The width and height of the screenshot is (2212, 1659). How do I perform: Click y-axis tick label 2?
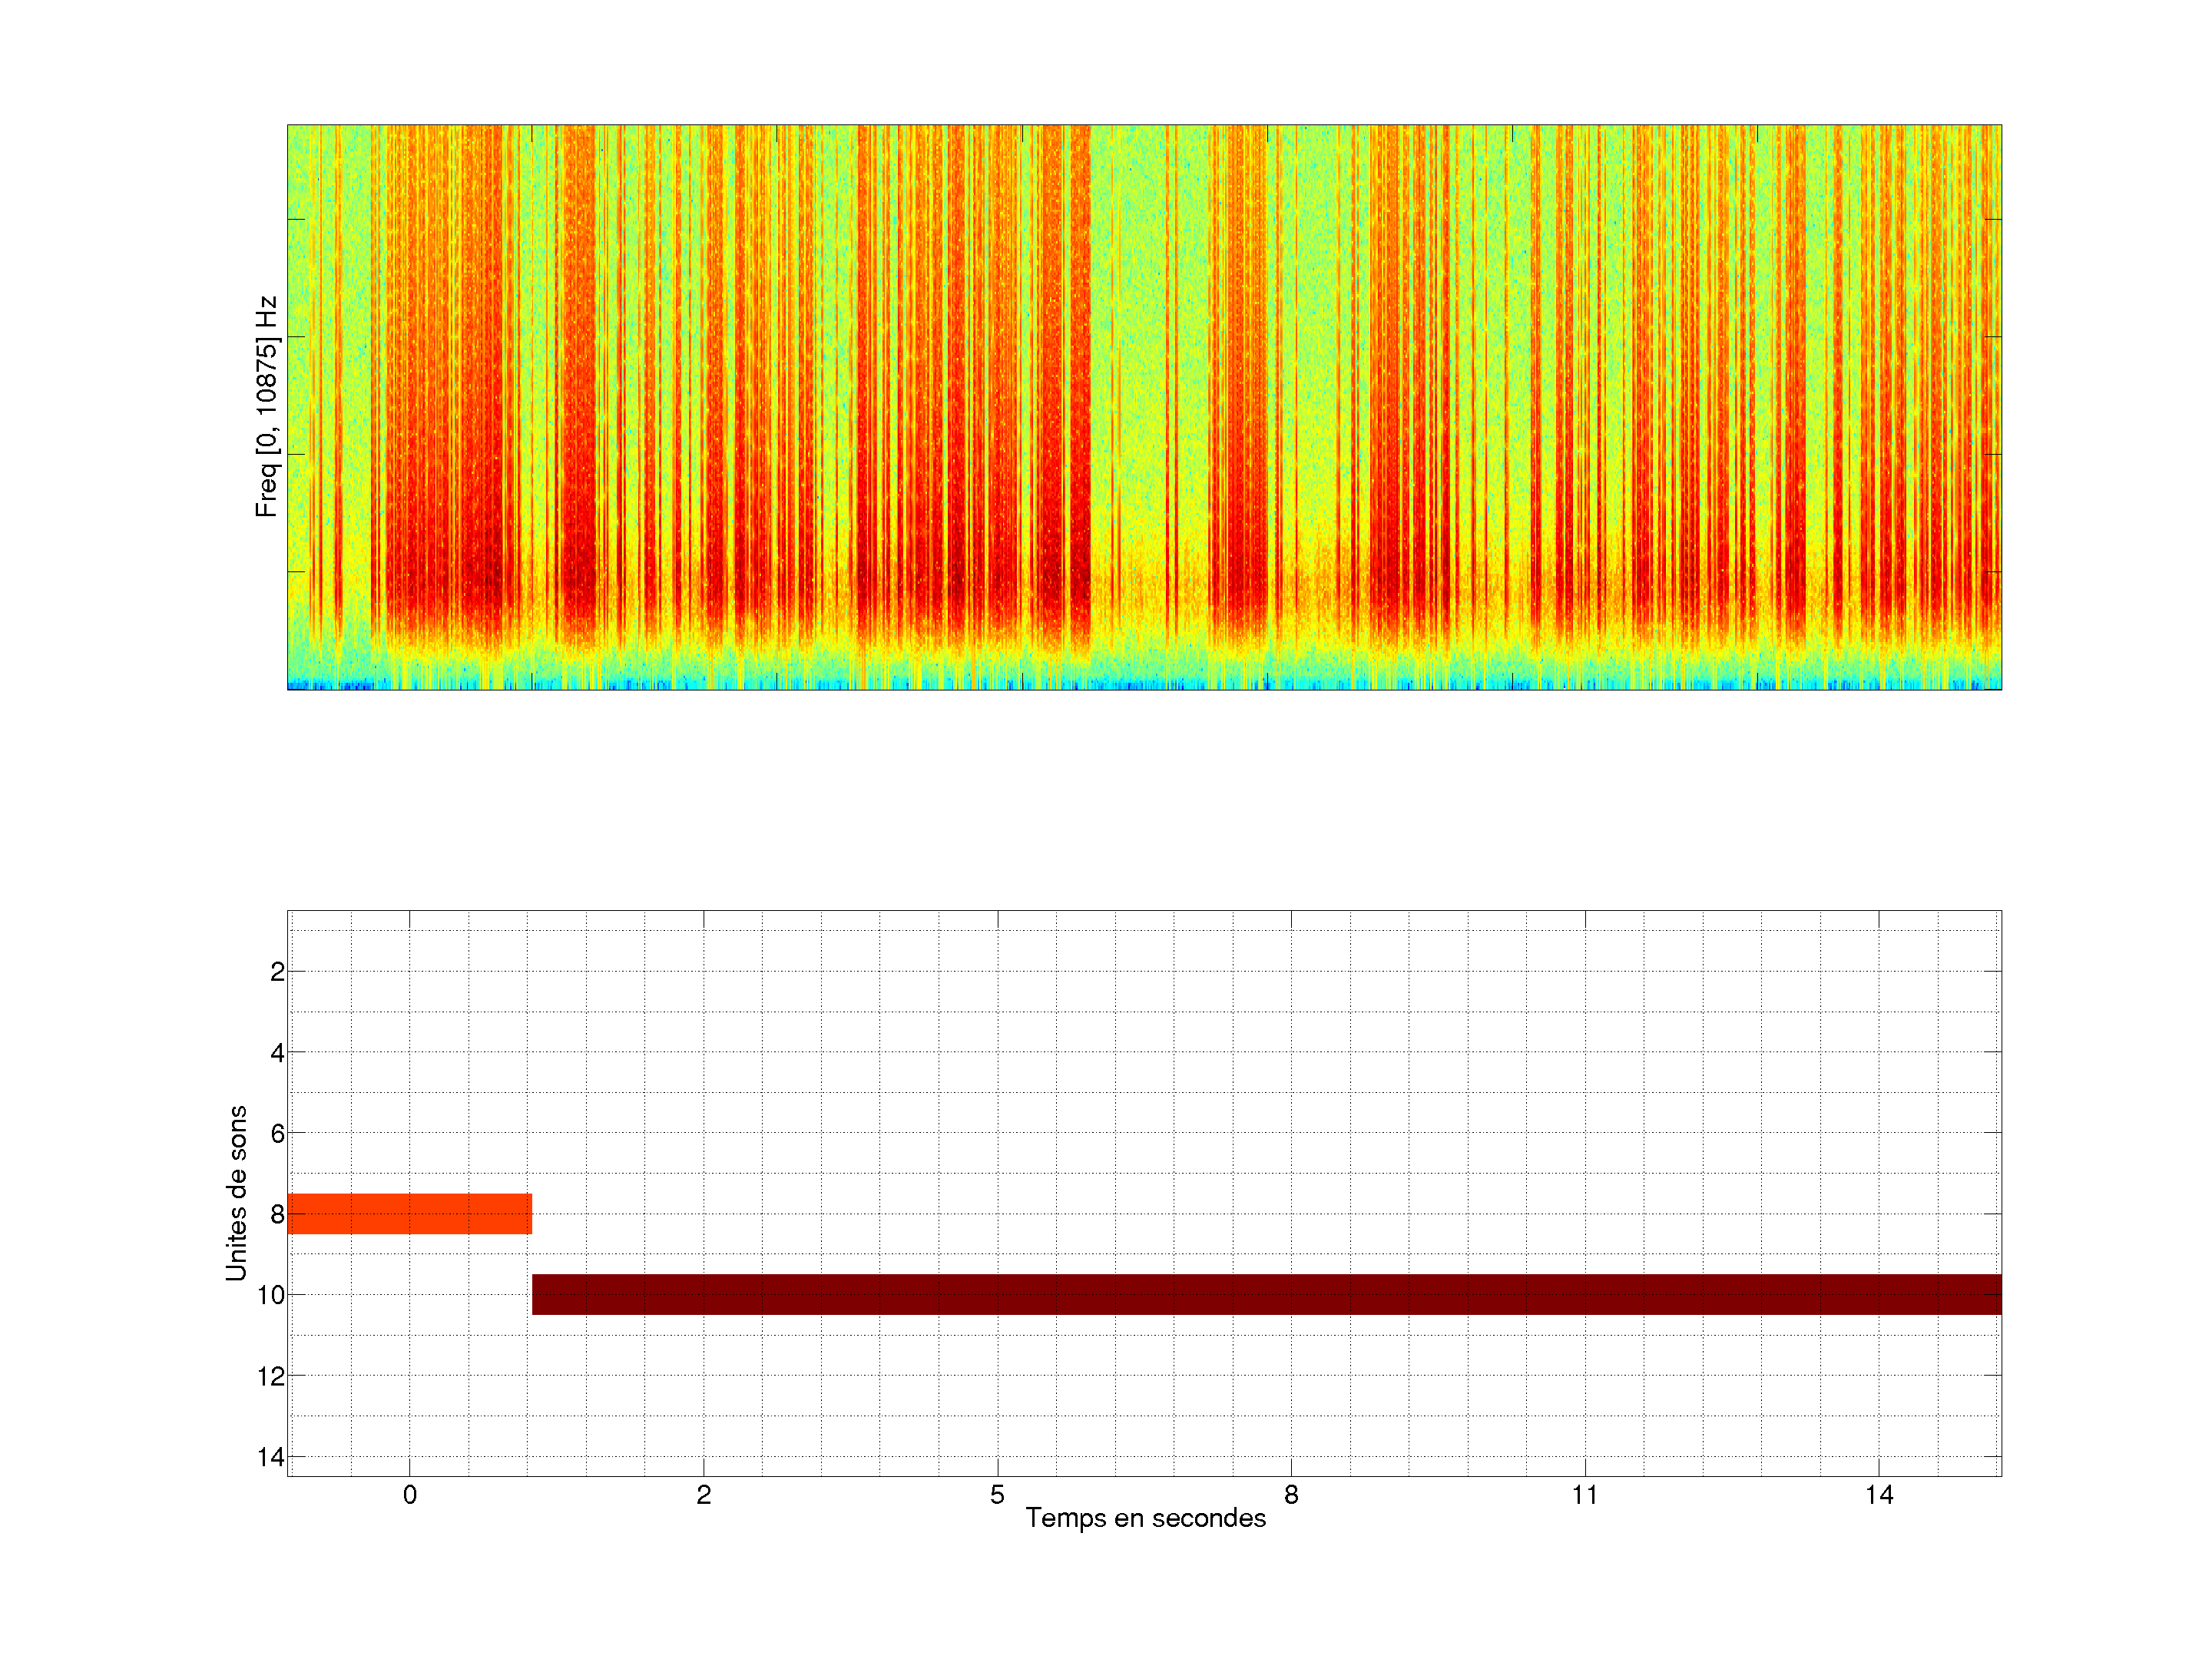click(277, 972)
